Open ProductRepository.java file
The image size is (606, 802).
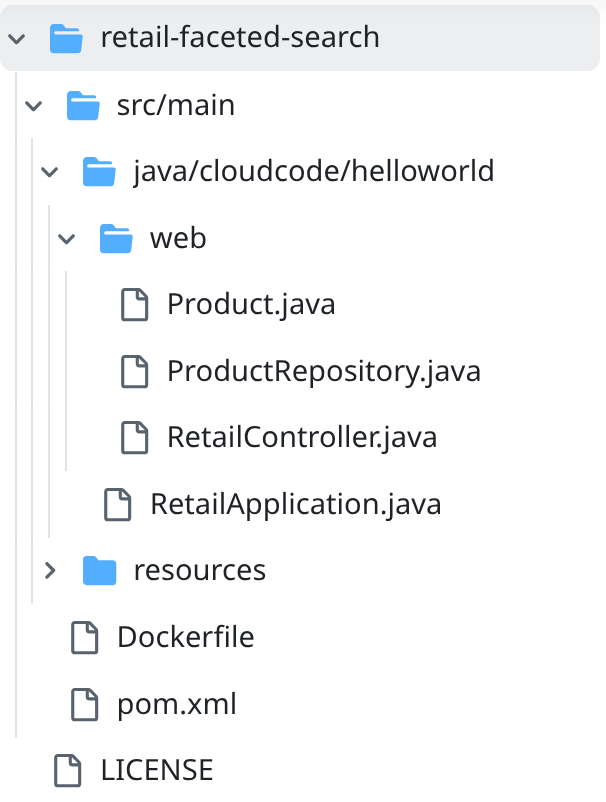(323, 371)
